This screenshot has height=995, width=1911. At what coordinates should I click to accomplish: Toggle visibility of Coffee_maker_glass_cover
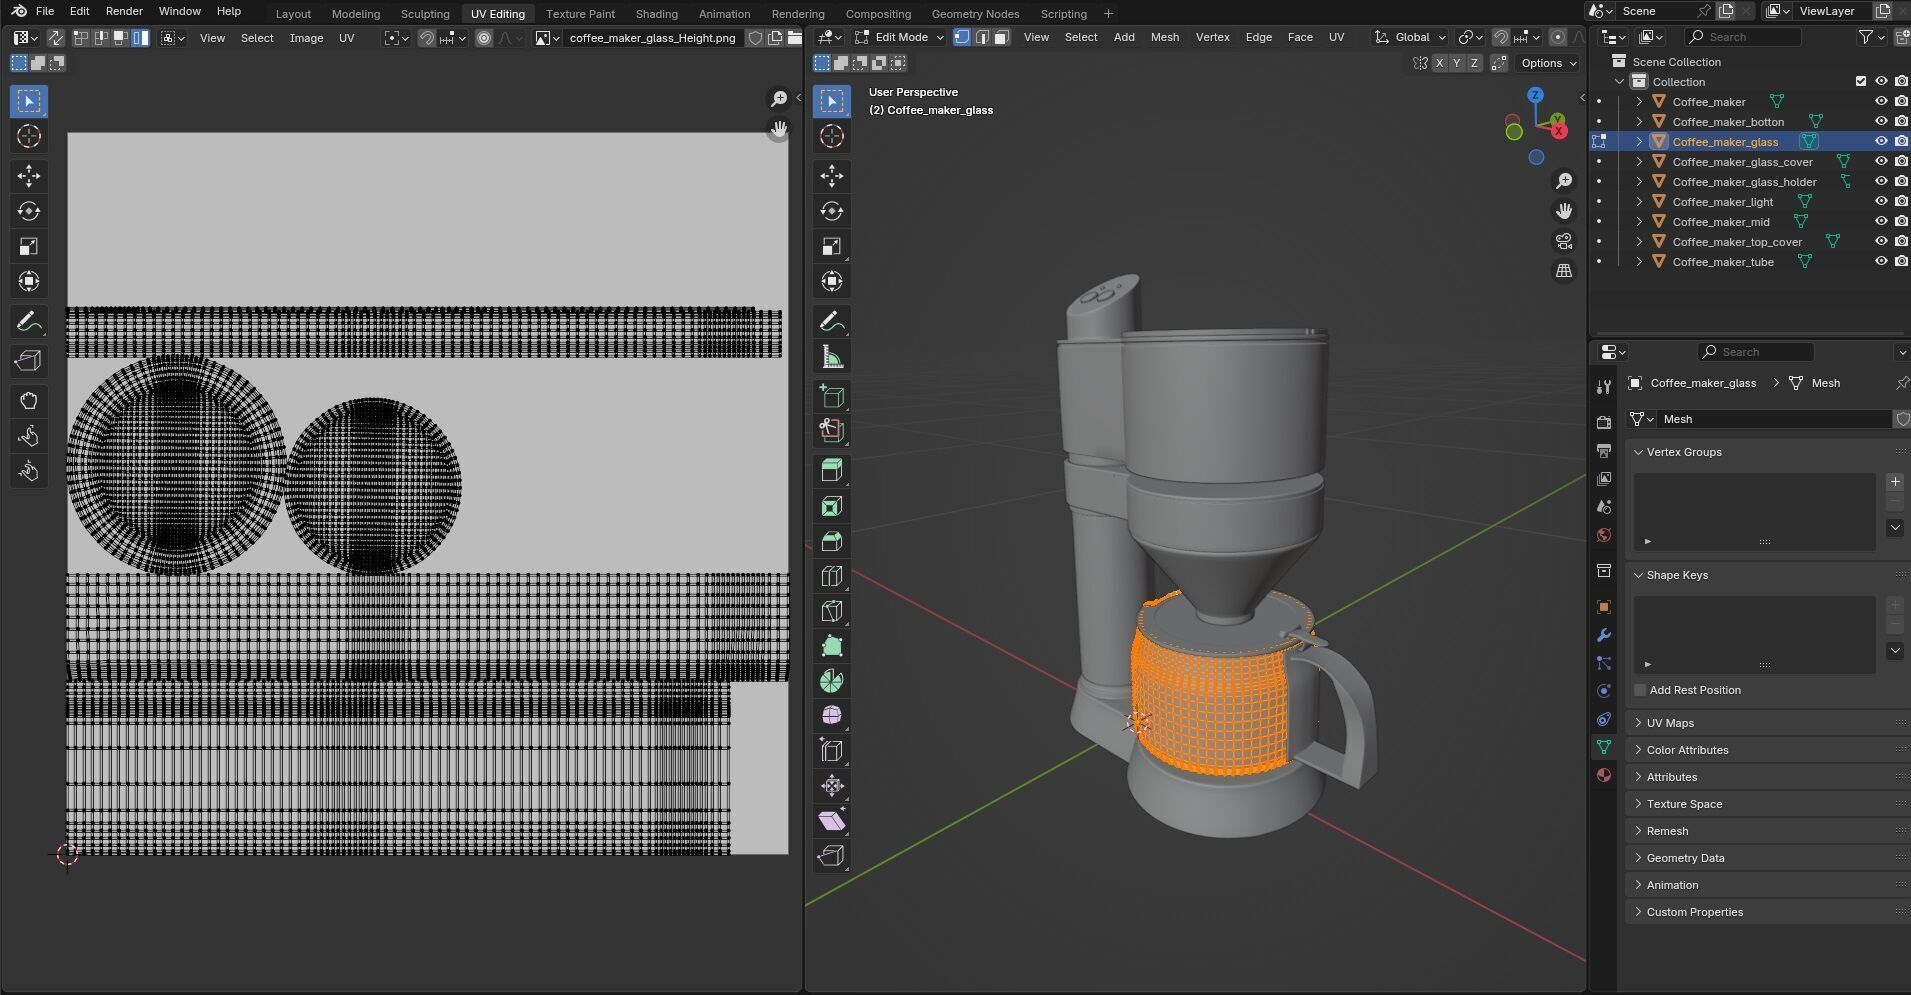pos(1881,162)
